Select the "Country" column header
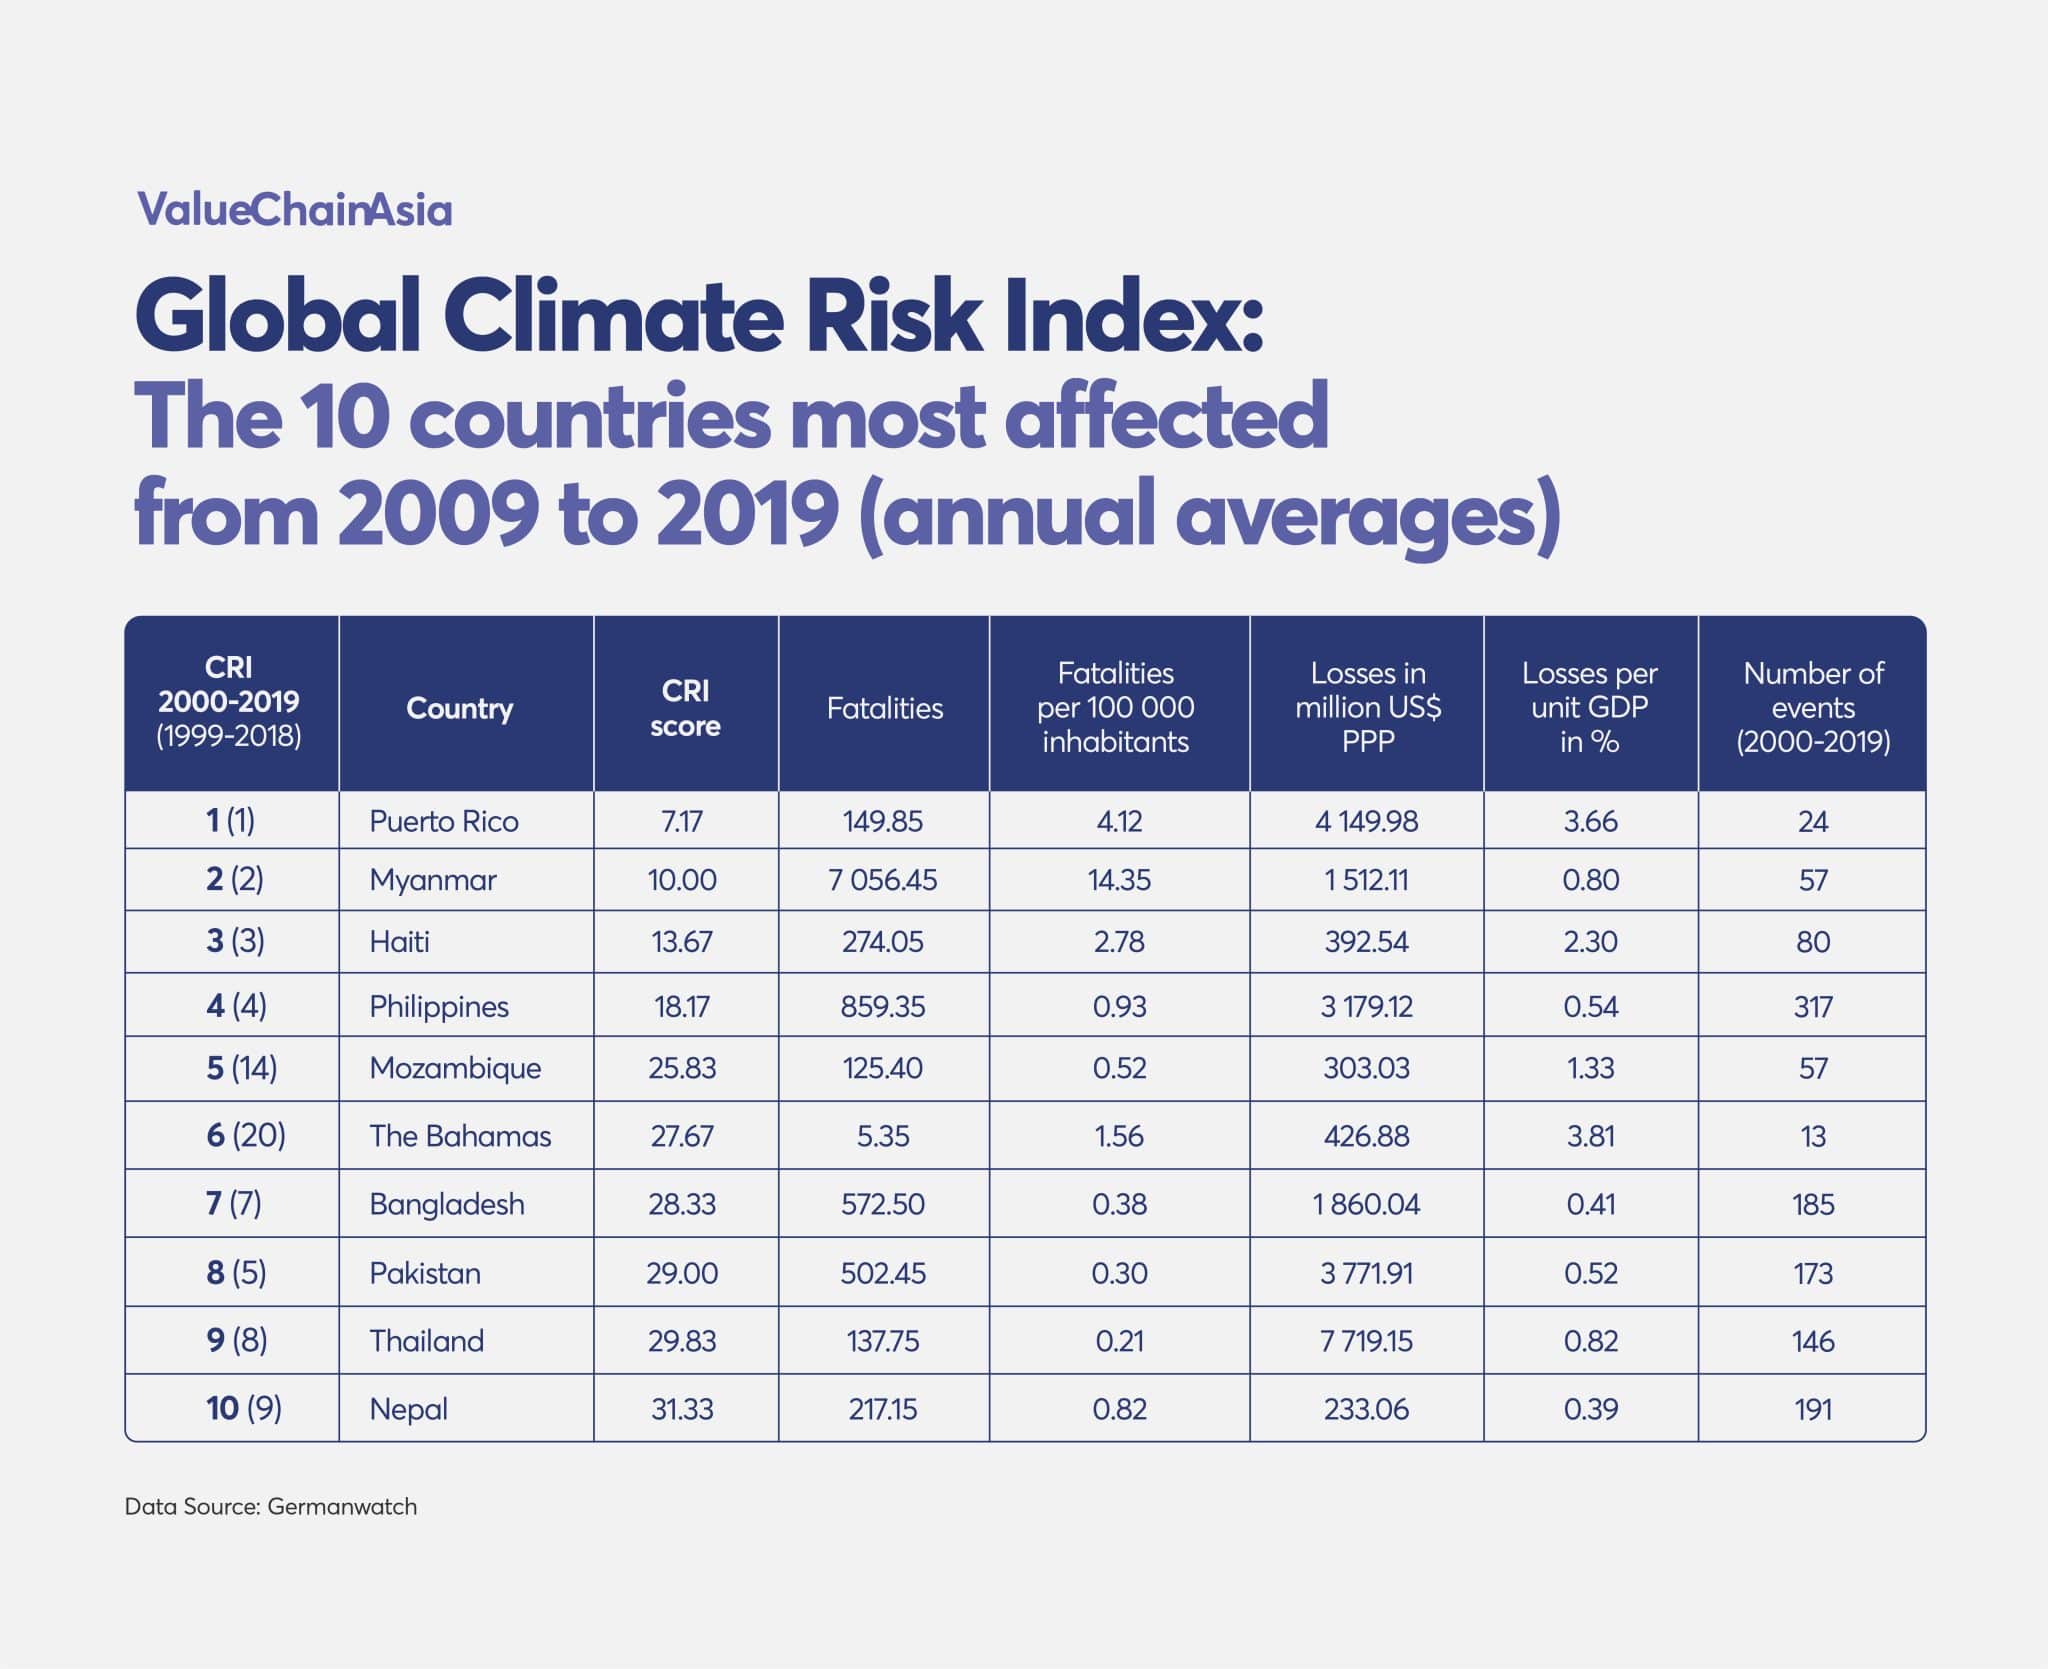The height and width of the screenshot is (1669, 2048). 459,708
